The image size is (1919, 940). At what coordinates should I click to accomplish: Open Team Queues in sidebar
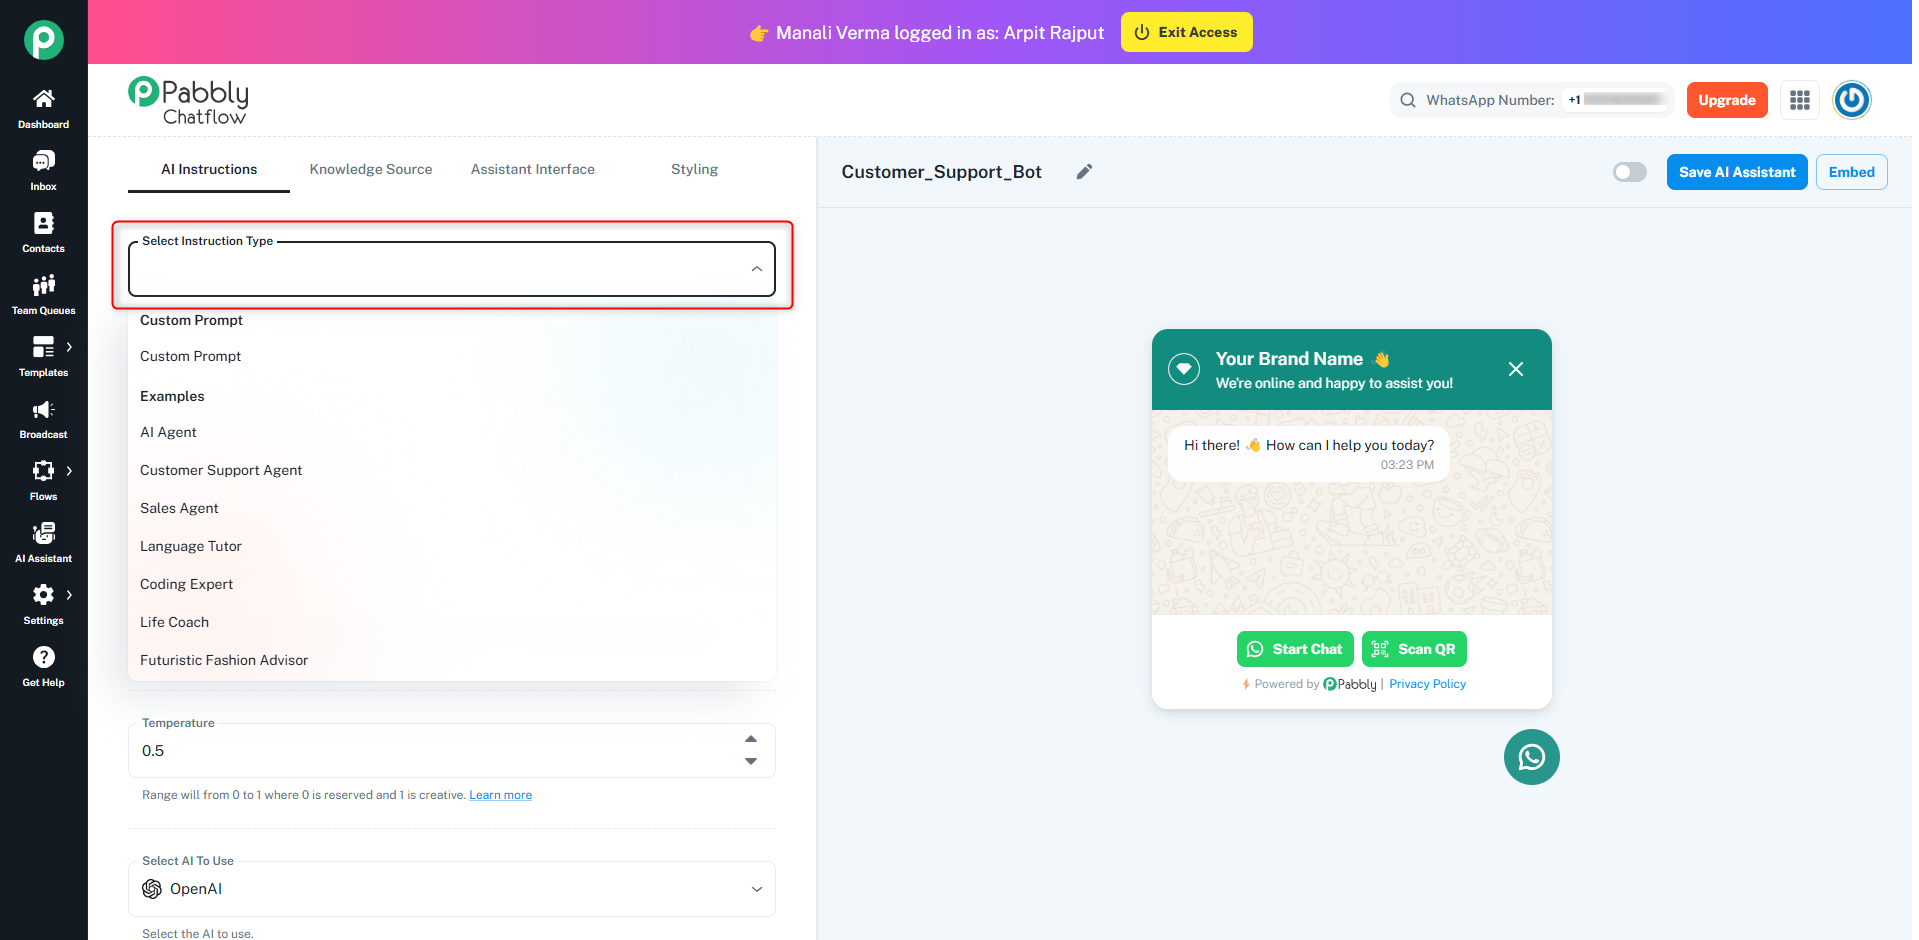tap(43, 295)
